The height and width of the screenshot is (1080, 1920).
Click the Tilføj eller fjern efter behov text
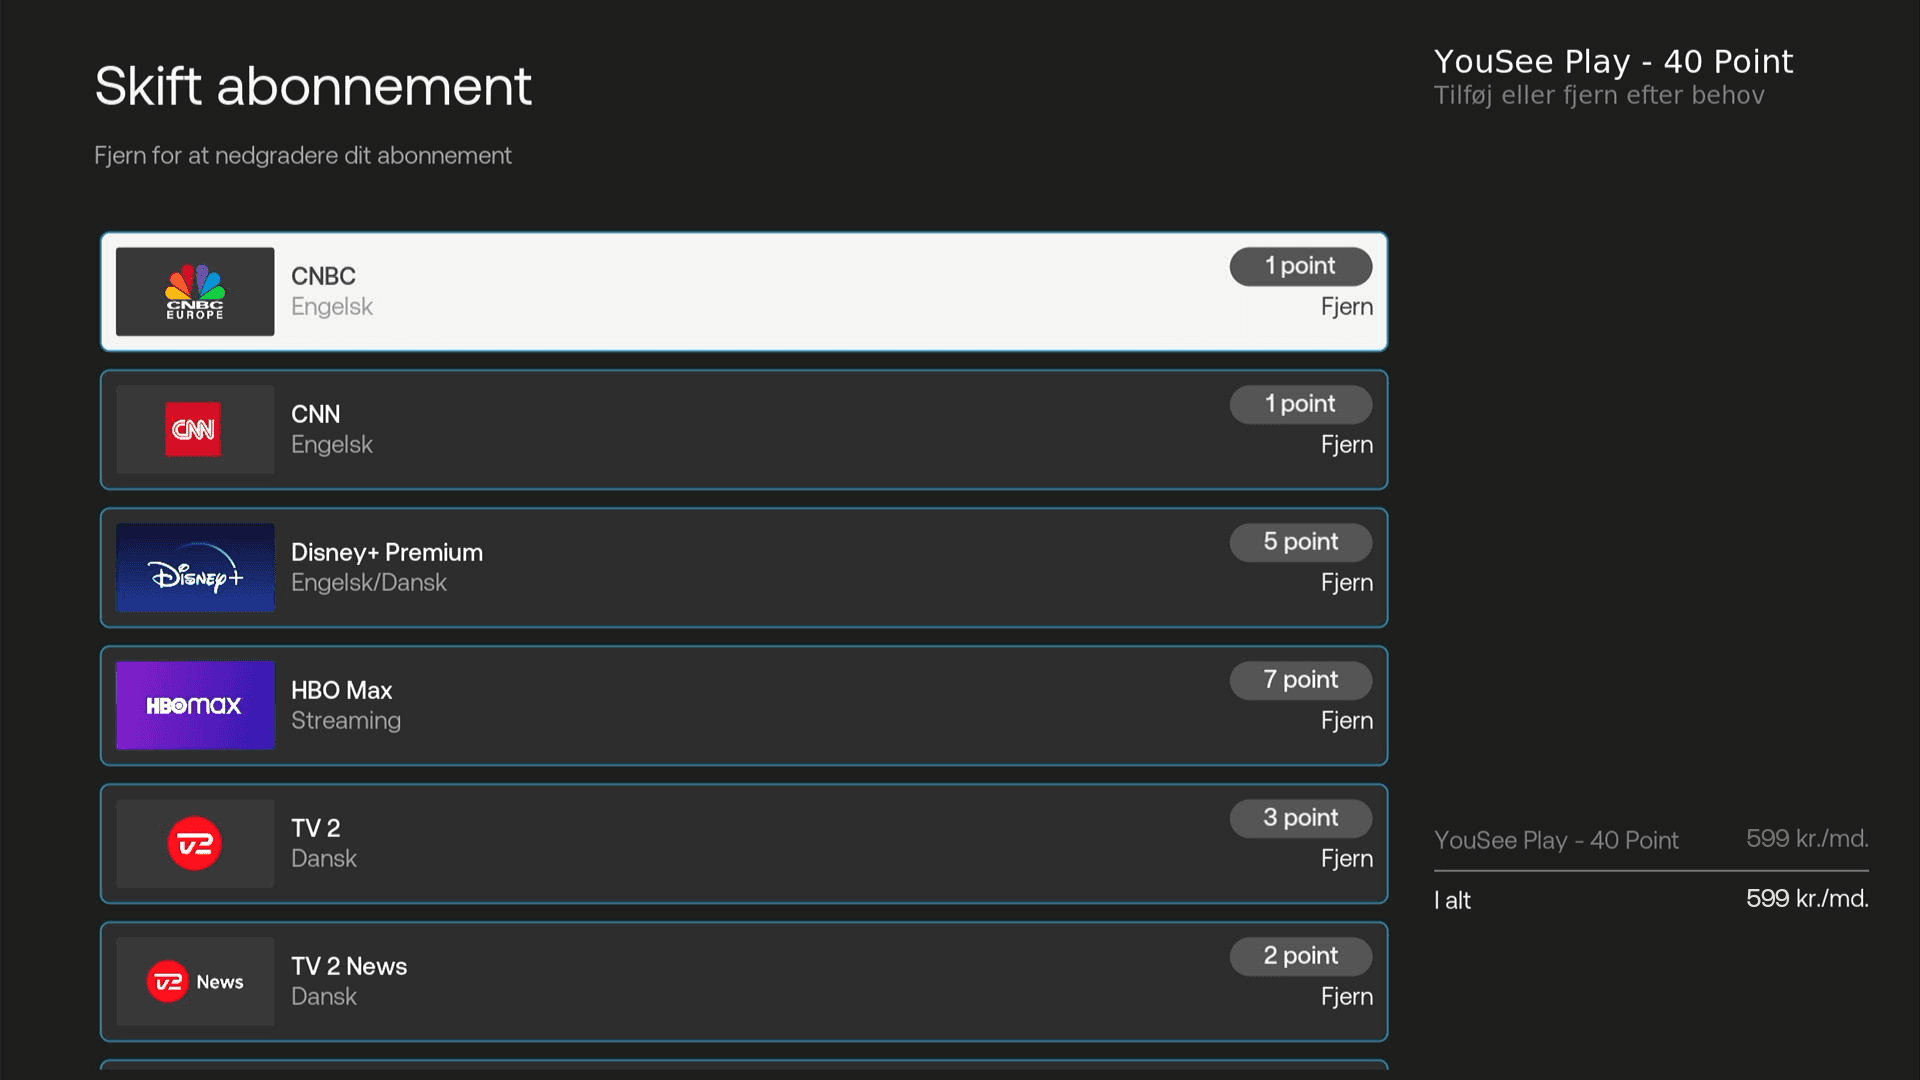coord(1598,96)
